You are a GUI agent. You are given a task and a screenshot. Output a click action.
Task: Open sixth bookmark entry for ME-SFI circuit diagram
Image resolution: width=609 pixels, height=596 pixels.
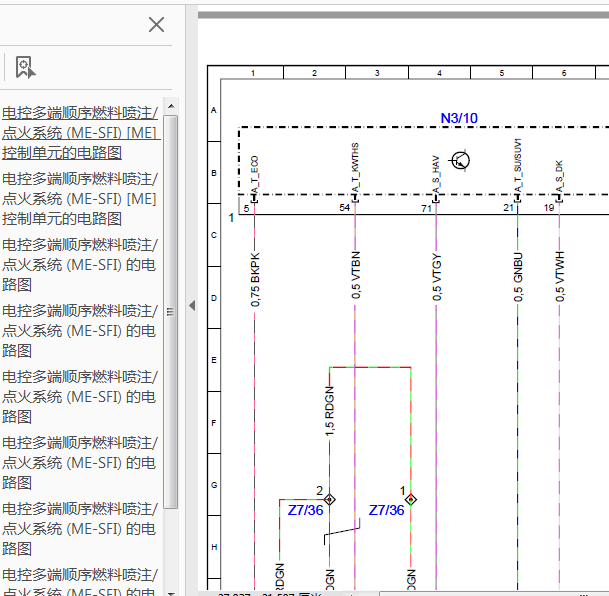click(80, 463)
